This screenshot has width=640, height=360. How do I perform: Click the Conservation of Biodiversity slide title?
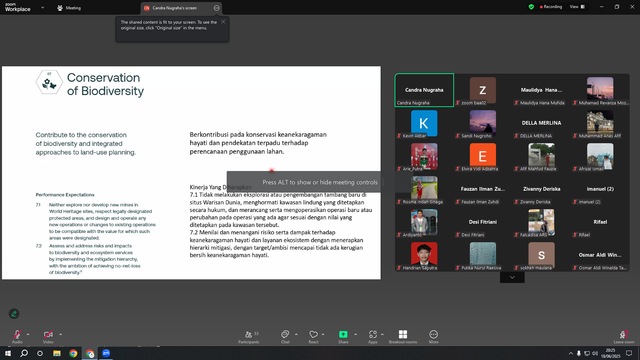click(x=105, y=84)
